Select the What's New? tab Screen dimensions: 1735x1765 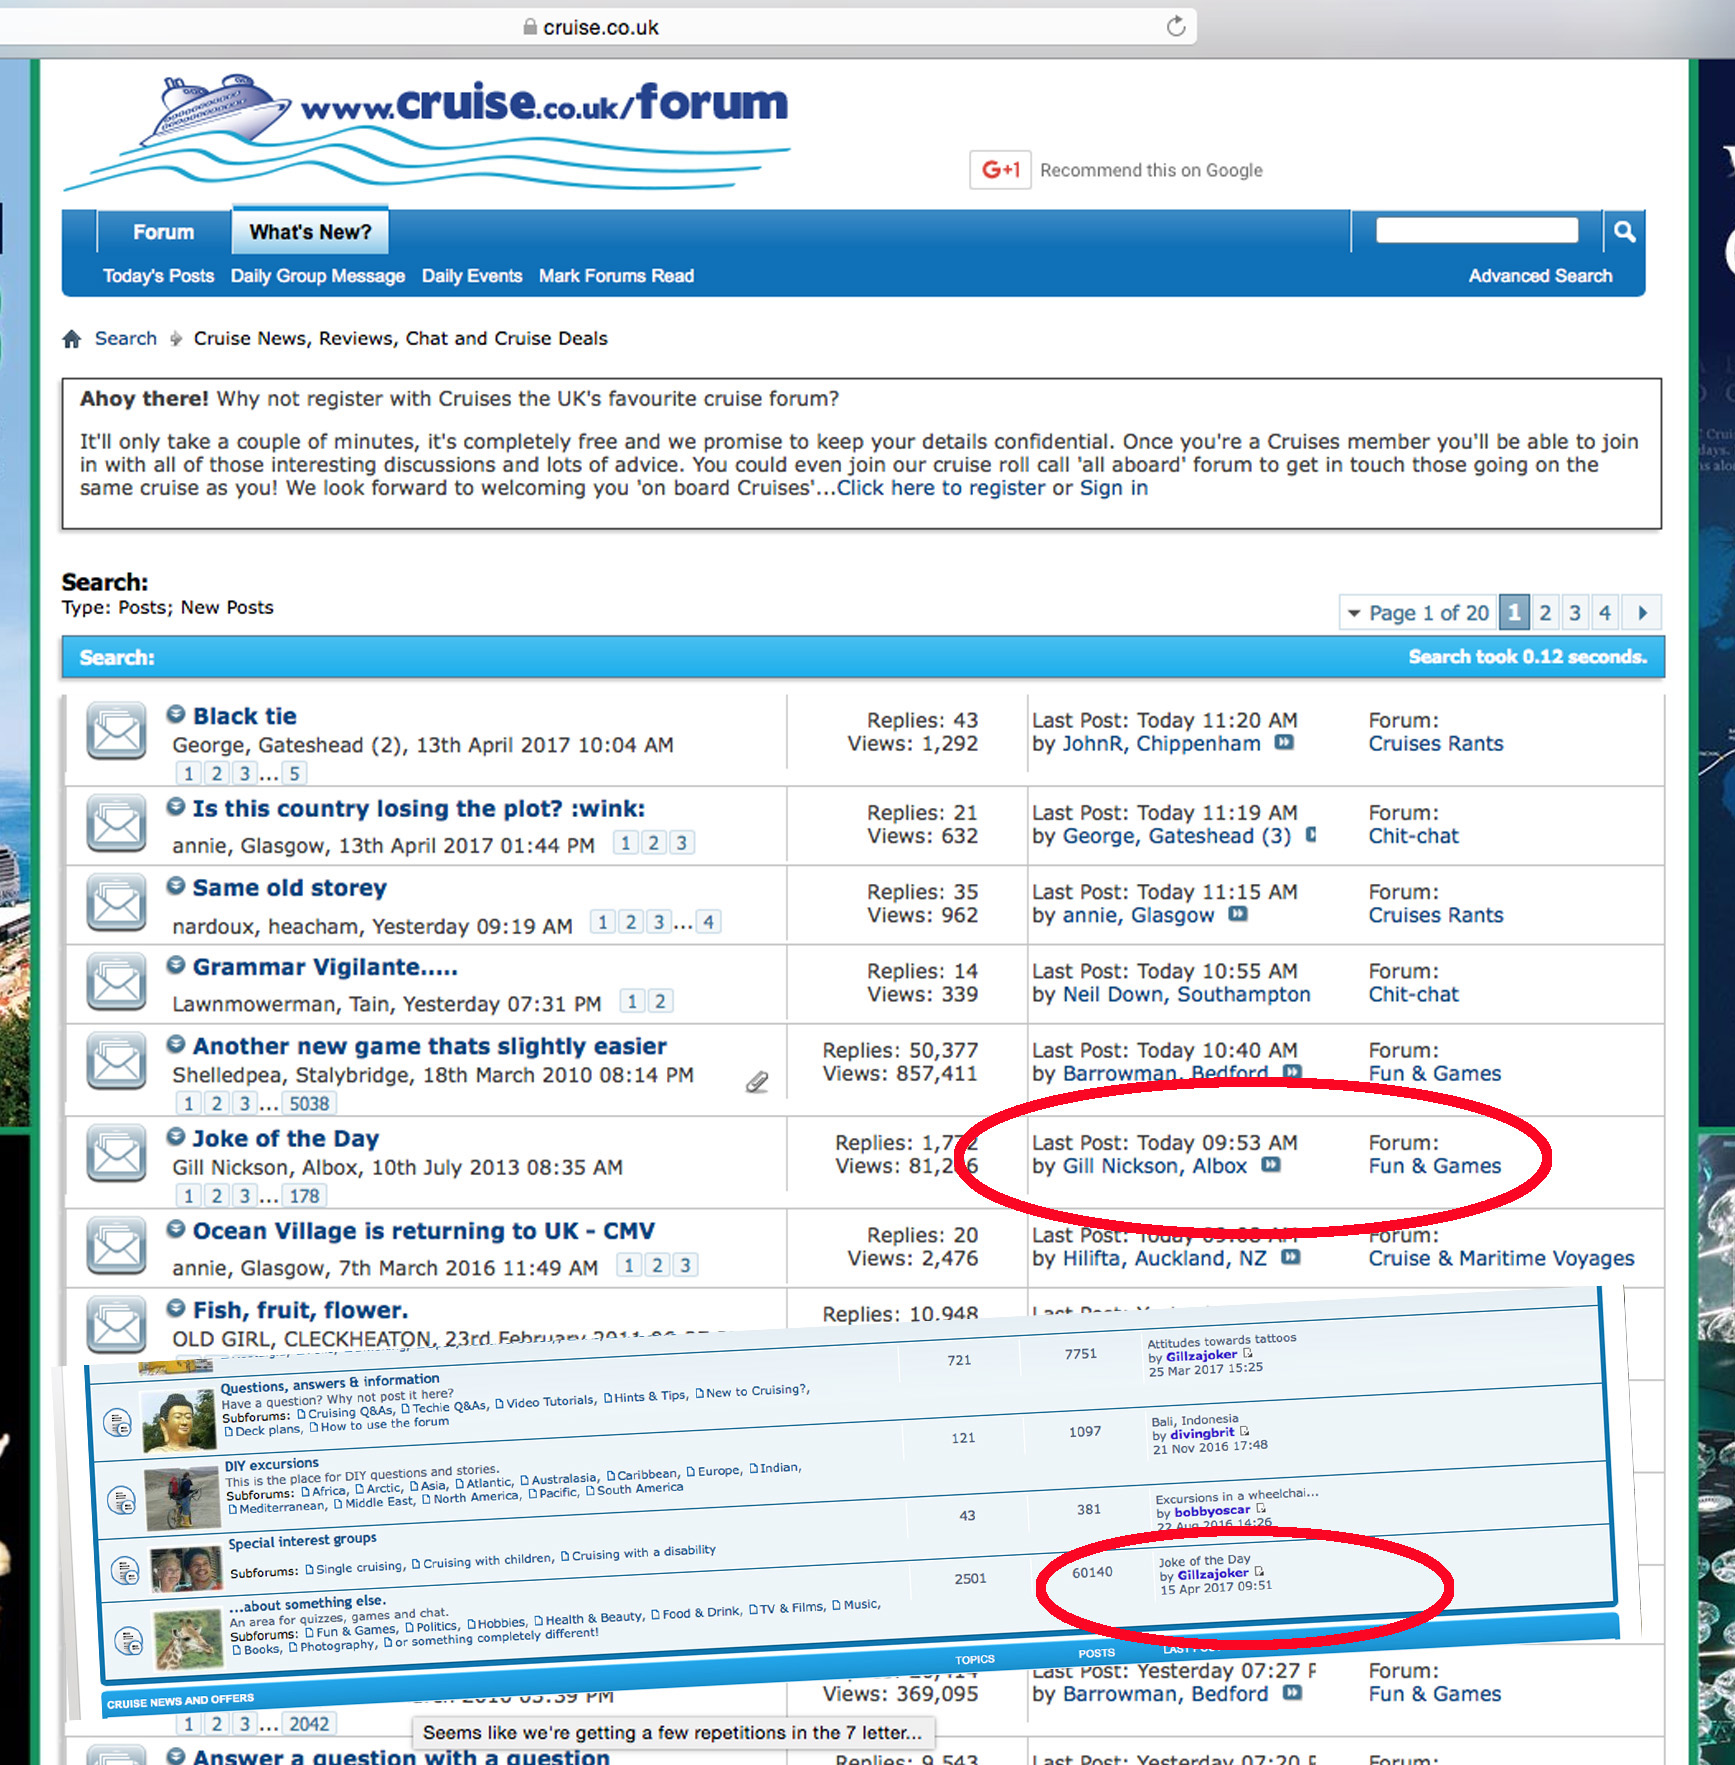click(x=310, y=232)
